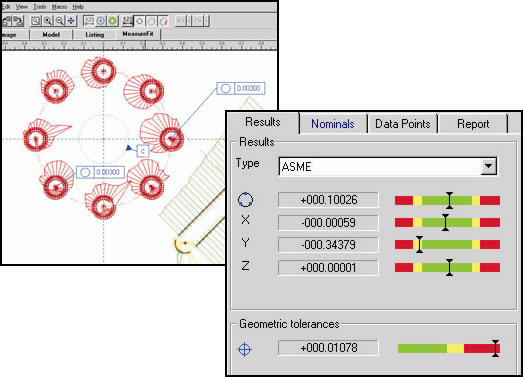The width and height of the screenshot is (523, 377).
Task: Click the true position crosshair icon
Action: (244, 349)
